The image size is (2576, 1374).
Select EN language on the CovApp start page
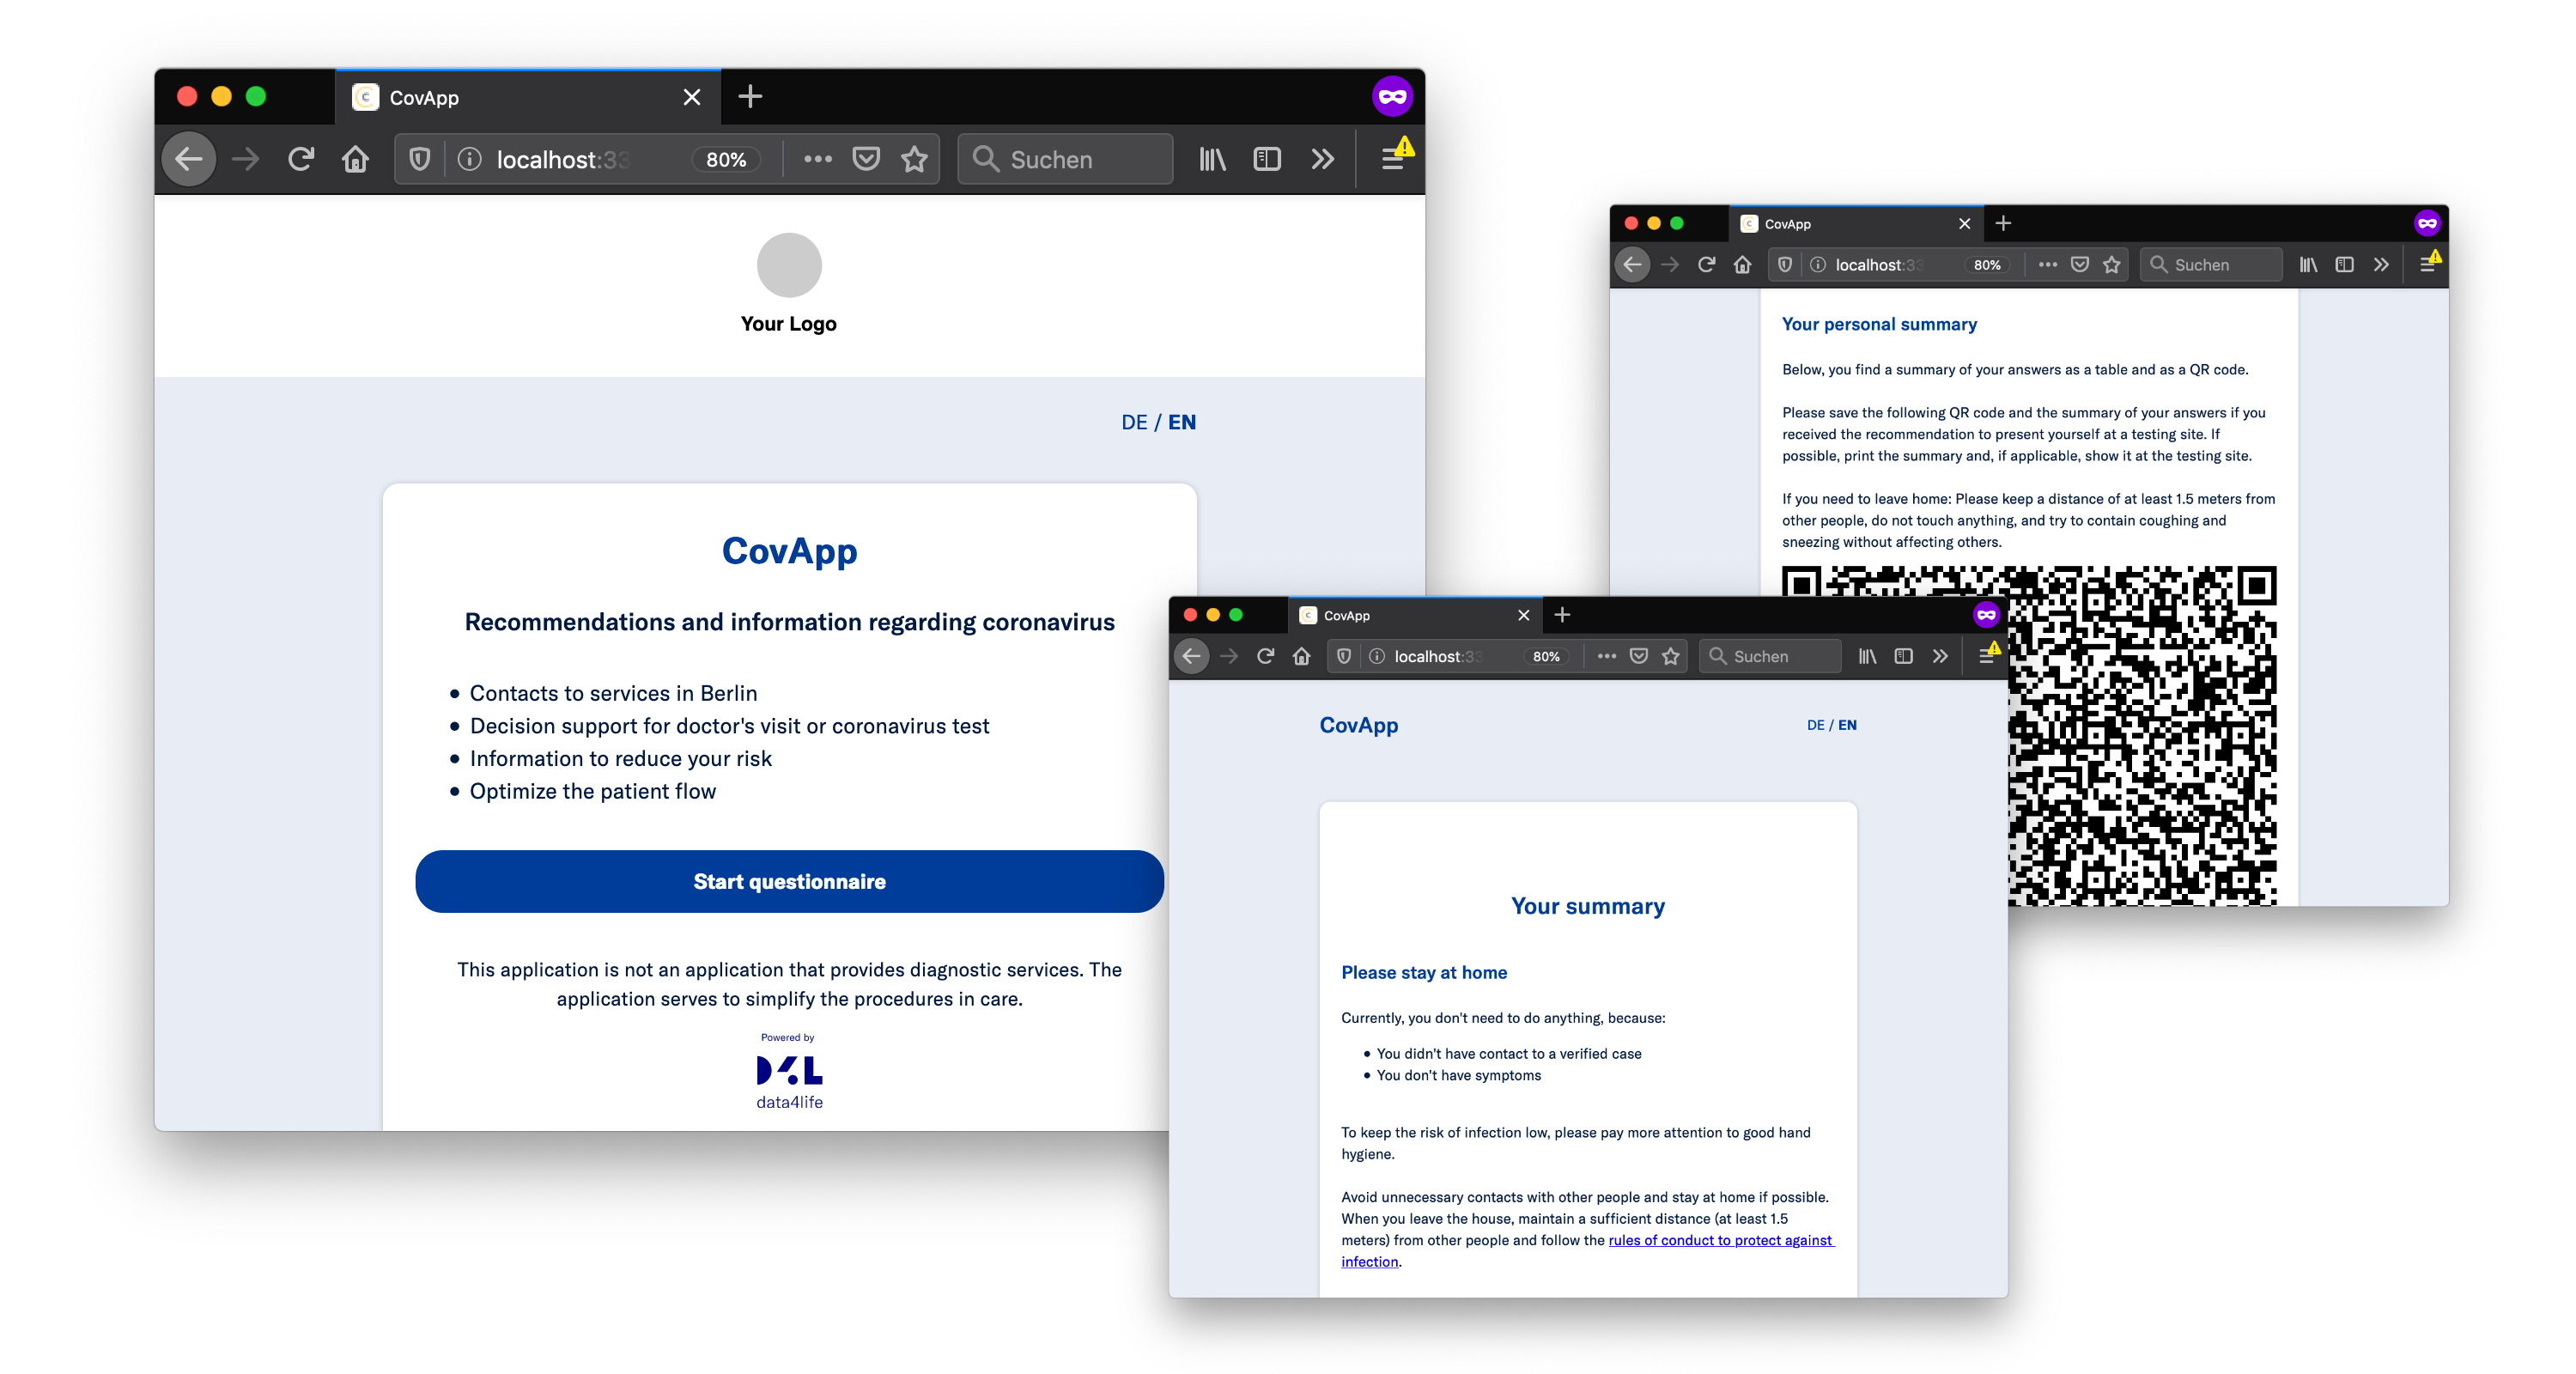[1182, 422]
